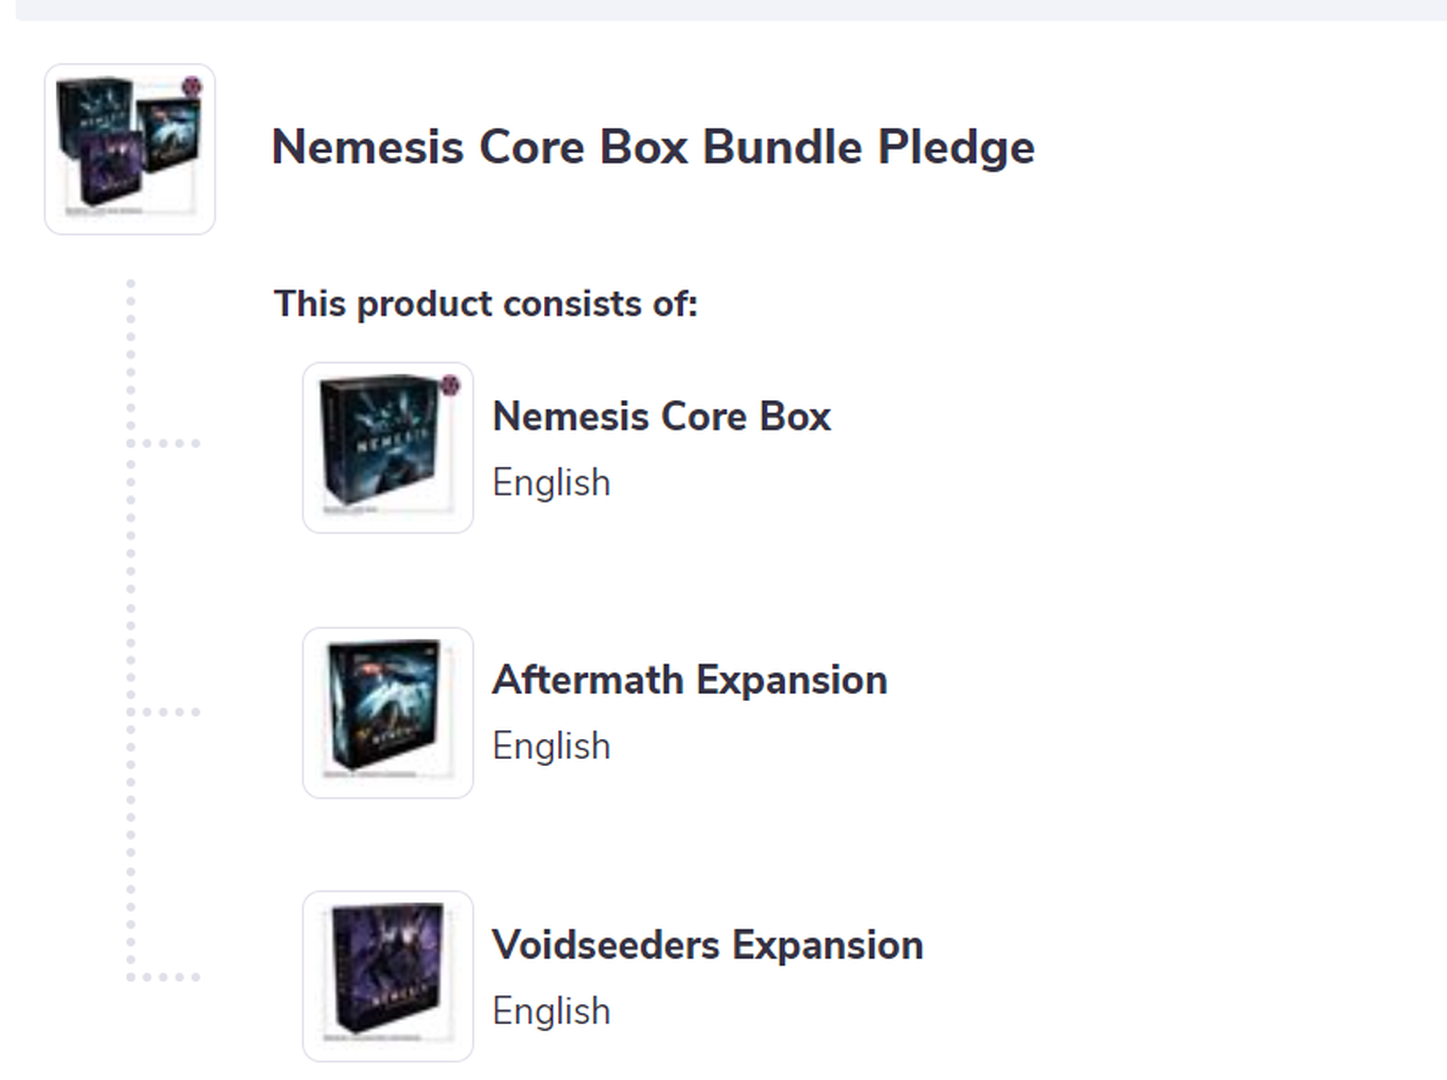Open the Voidseeders Expansion product image
The image size is (1447, 1080).
[388, 976]
